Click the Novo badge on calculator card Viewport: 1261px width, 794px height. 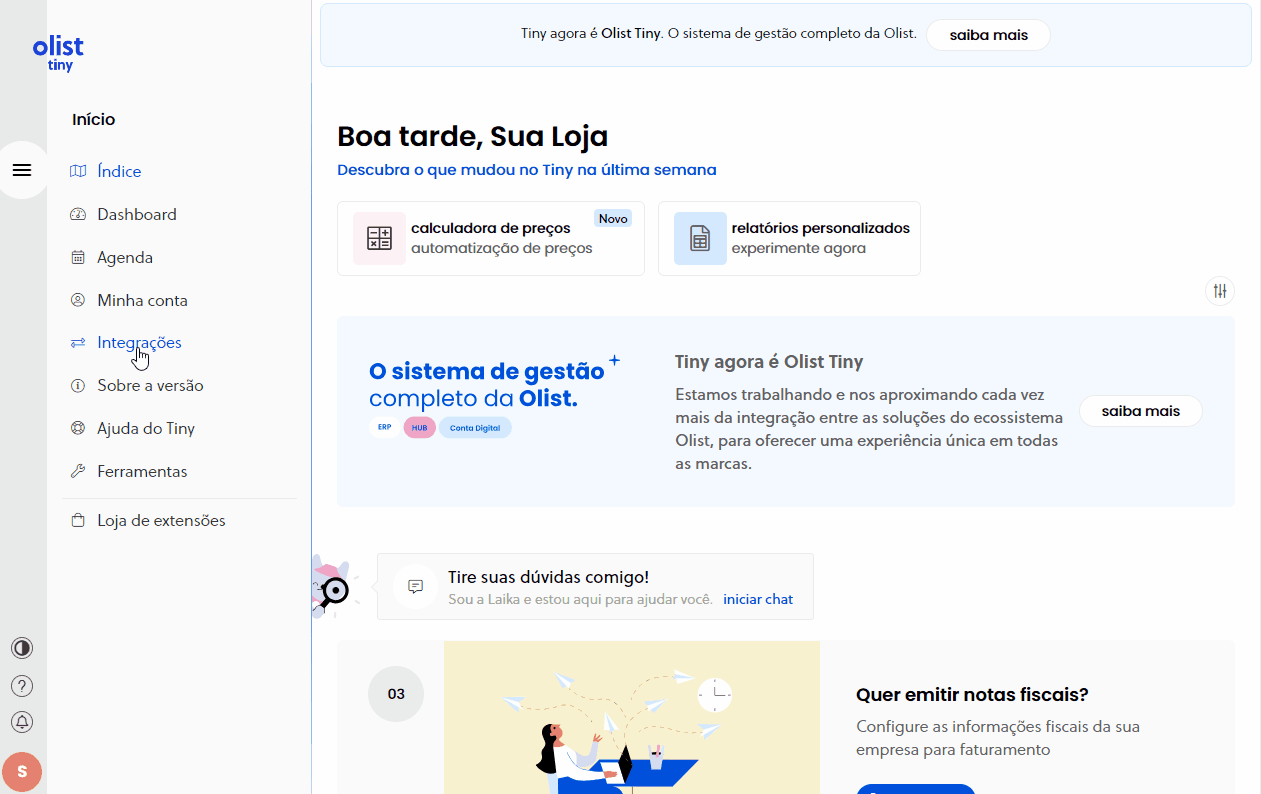pyautogui.click(x=613, y=218)
